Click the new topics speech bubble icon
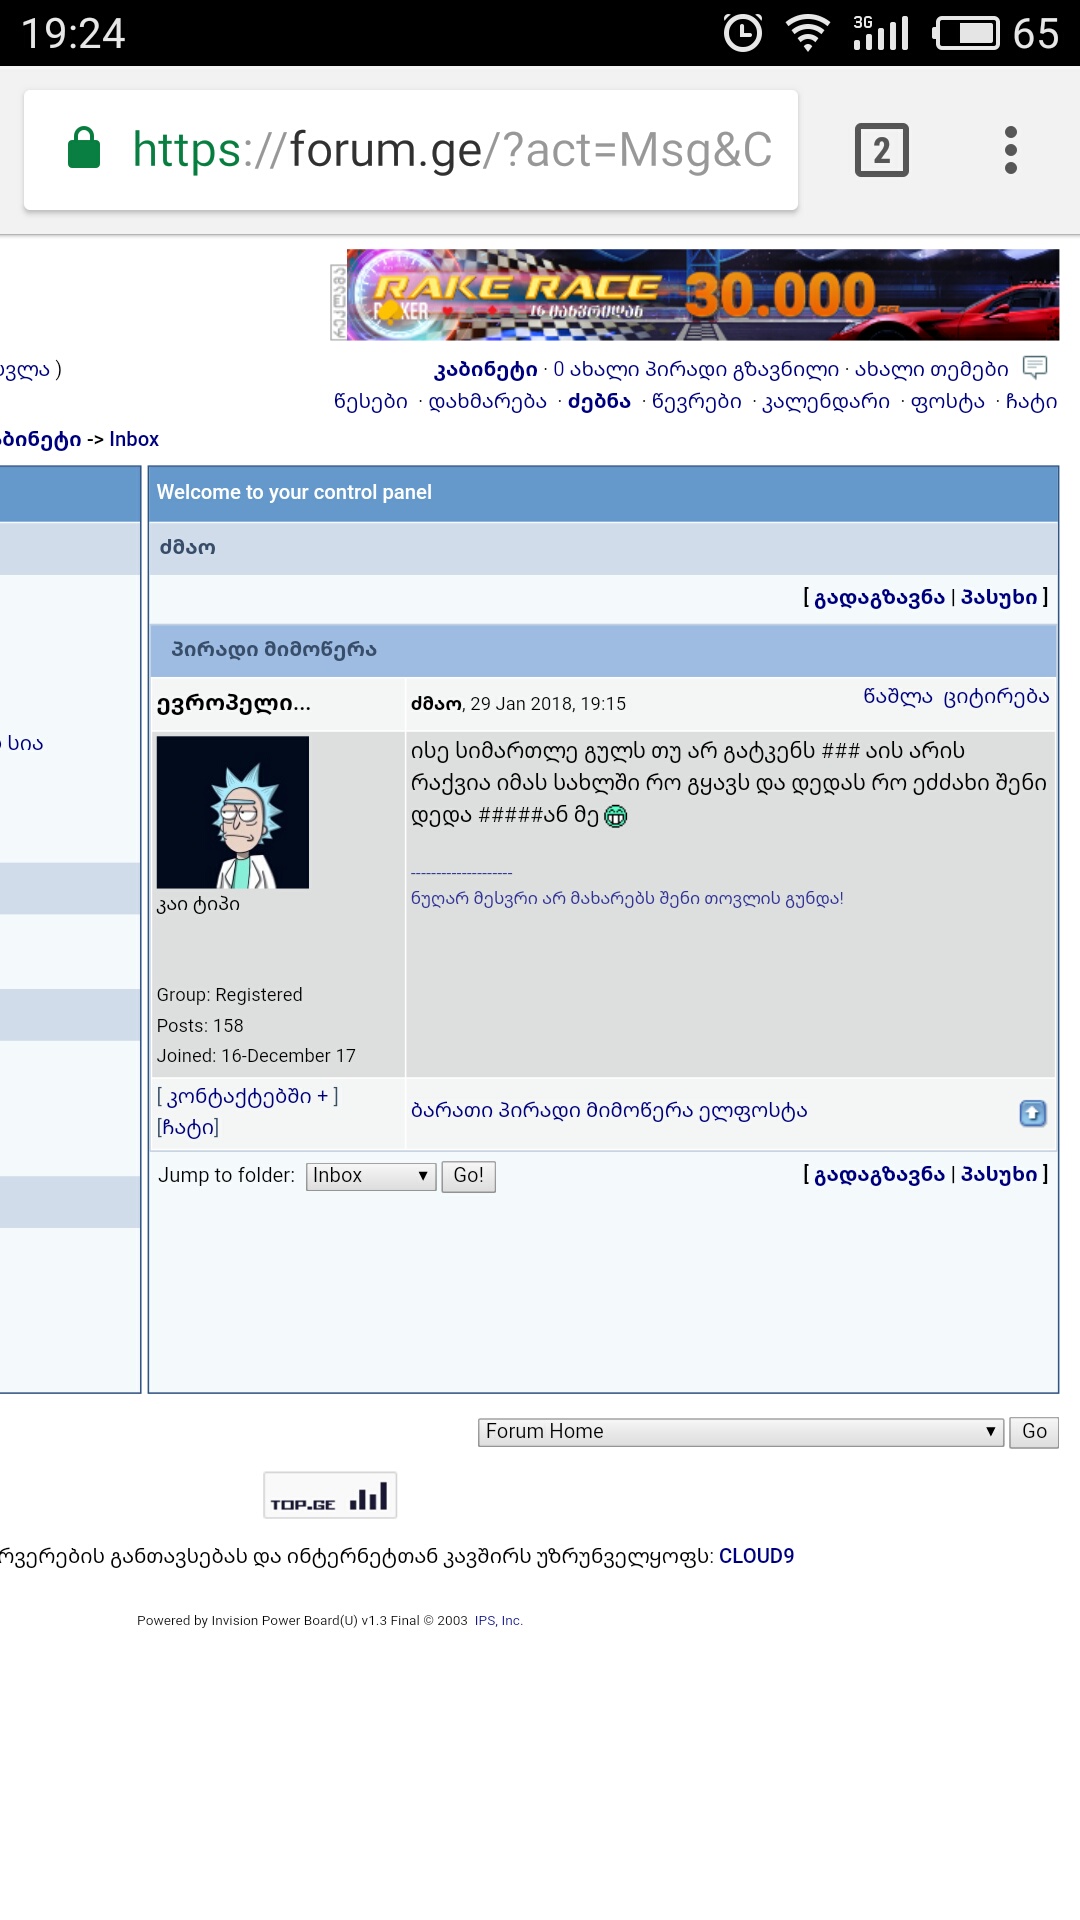This screenshot has height=1920, width=1080. [x=1035, y=367]
